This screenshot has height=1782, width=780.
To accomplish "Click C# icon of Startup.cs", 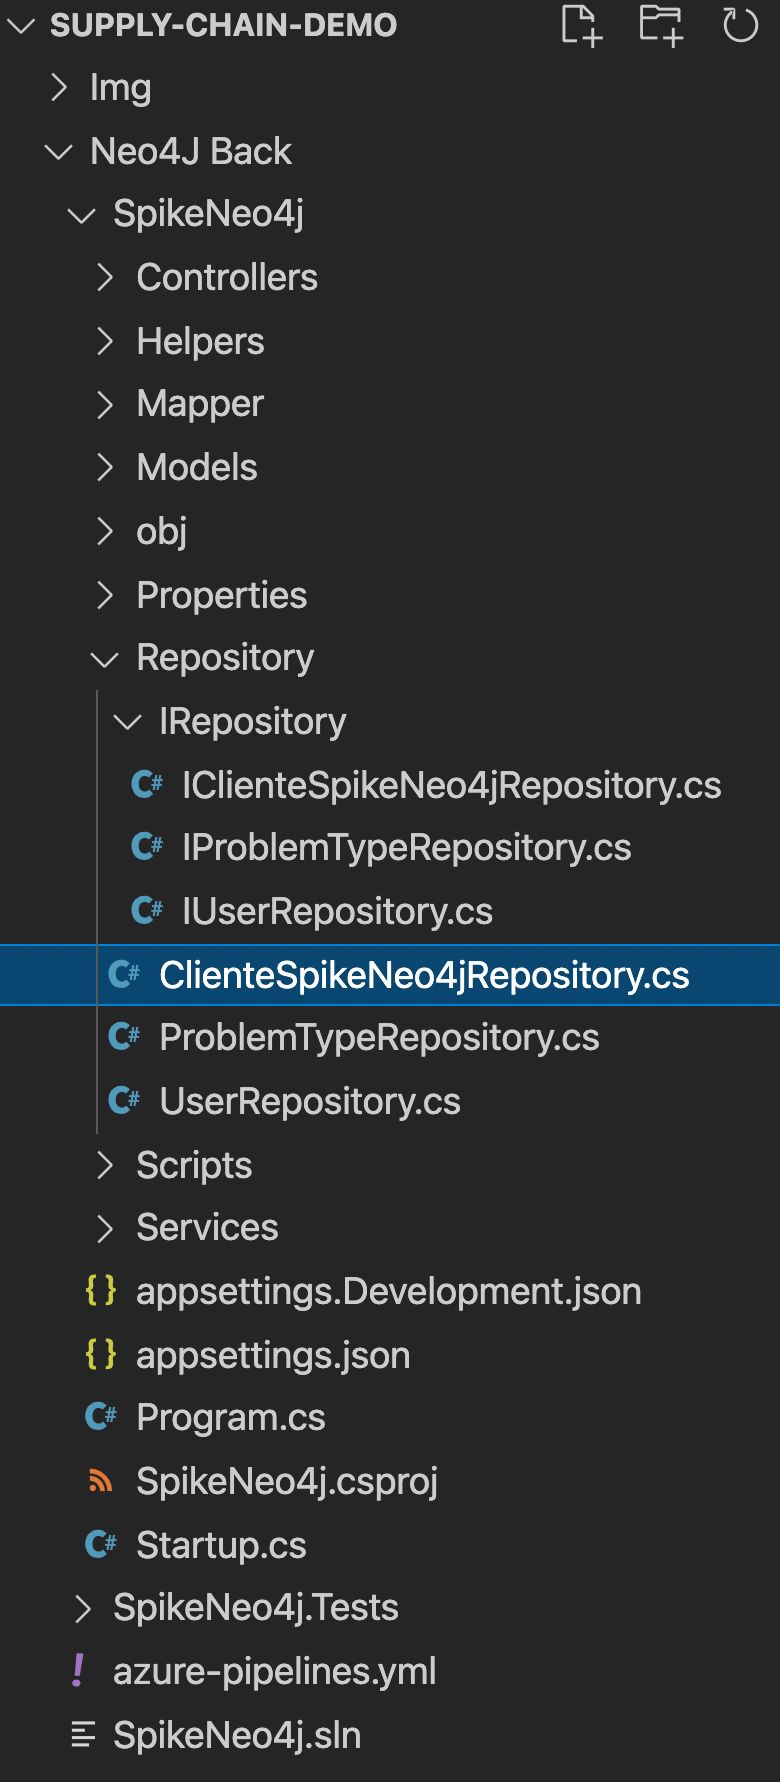I will click(101, 1545).
